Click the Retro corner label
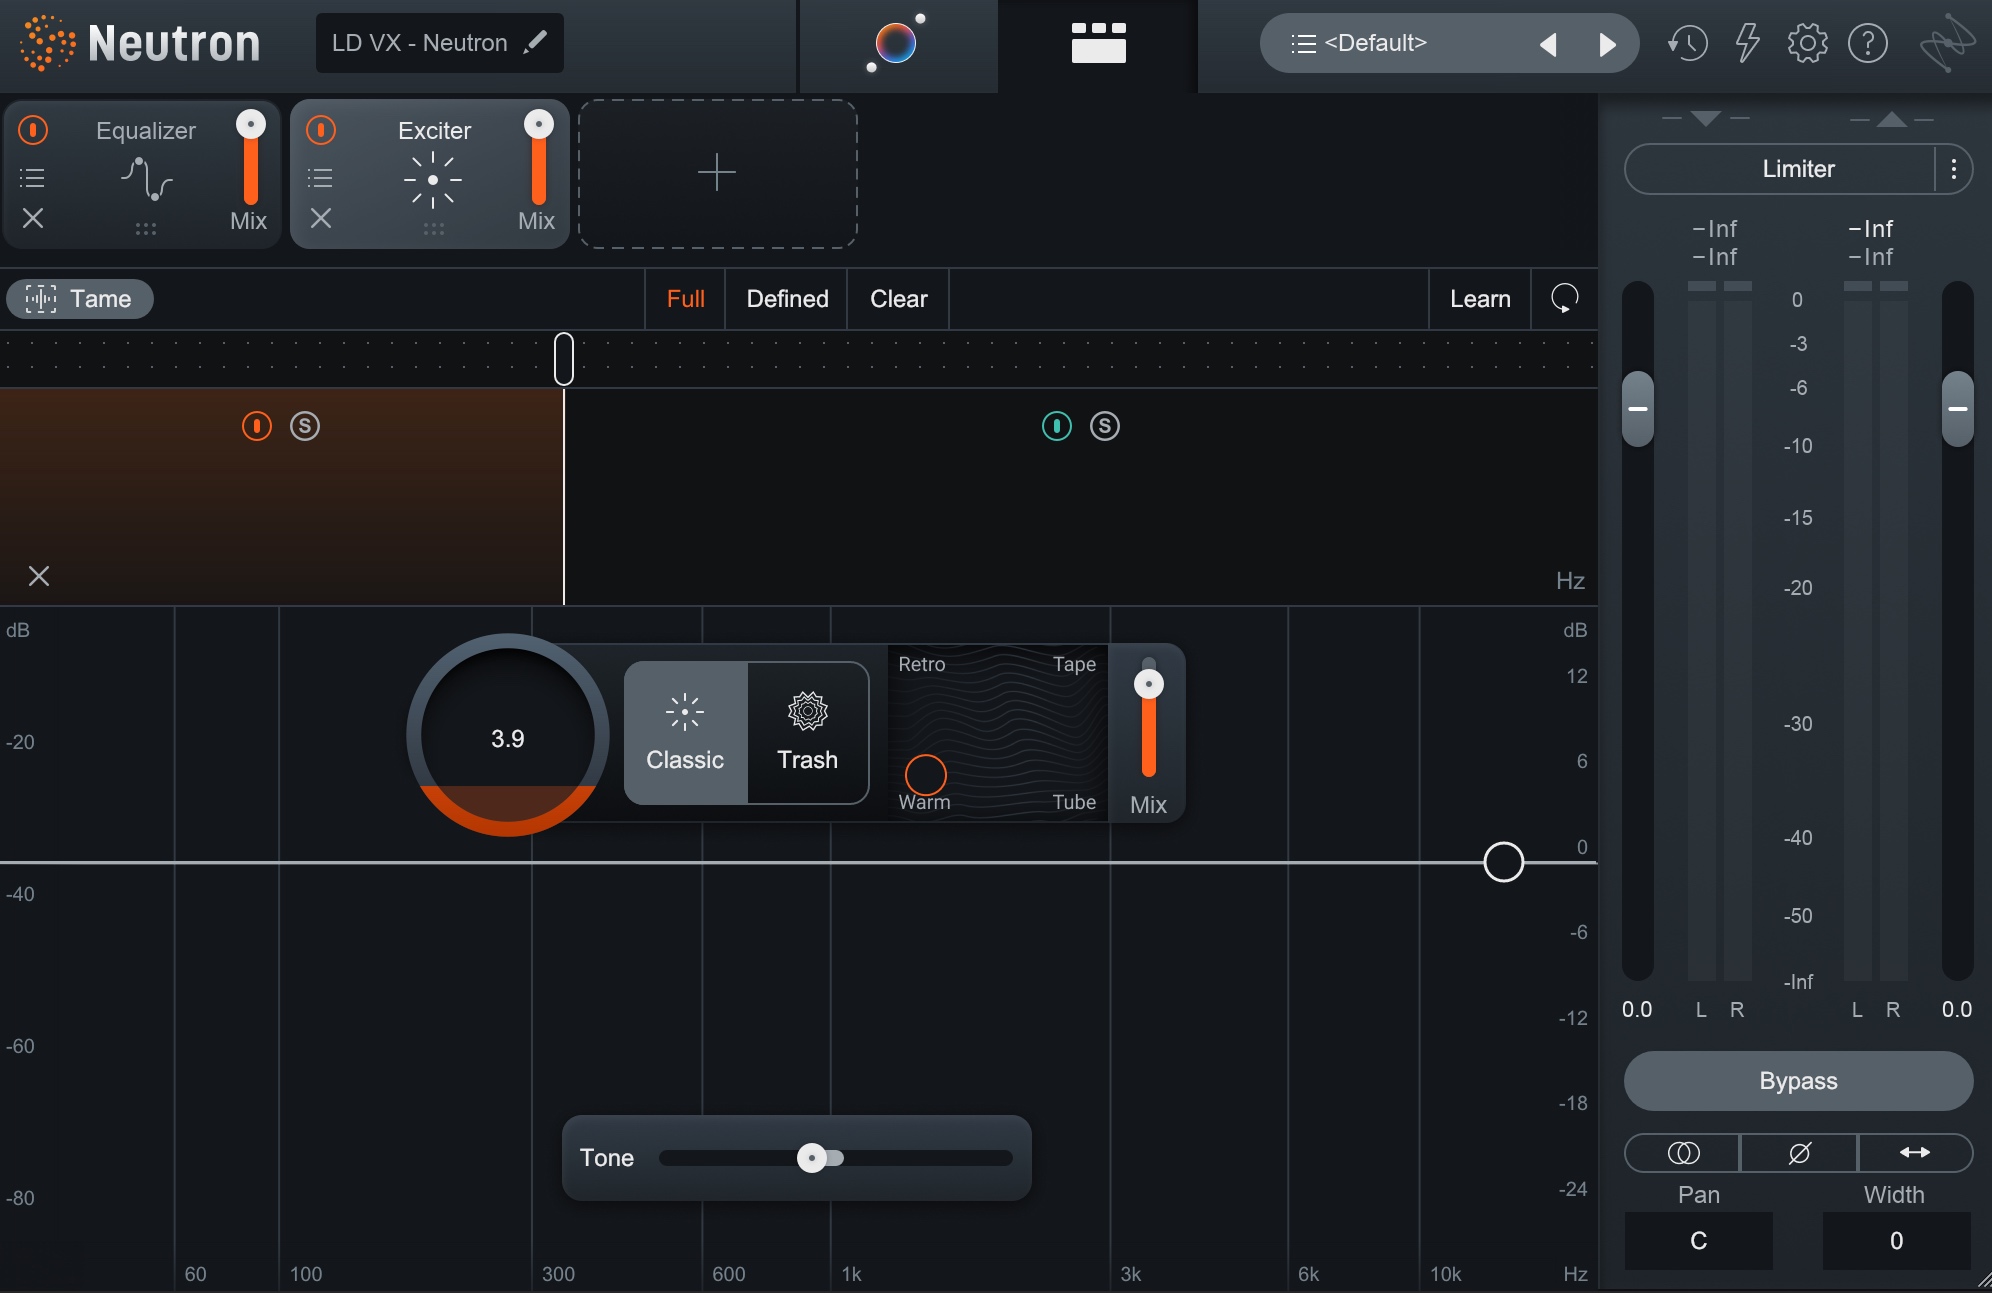1992x1293 pixels. 922,664
